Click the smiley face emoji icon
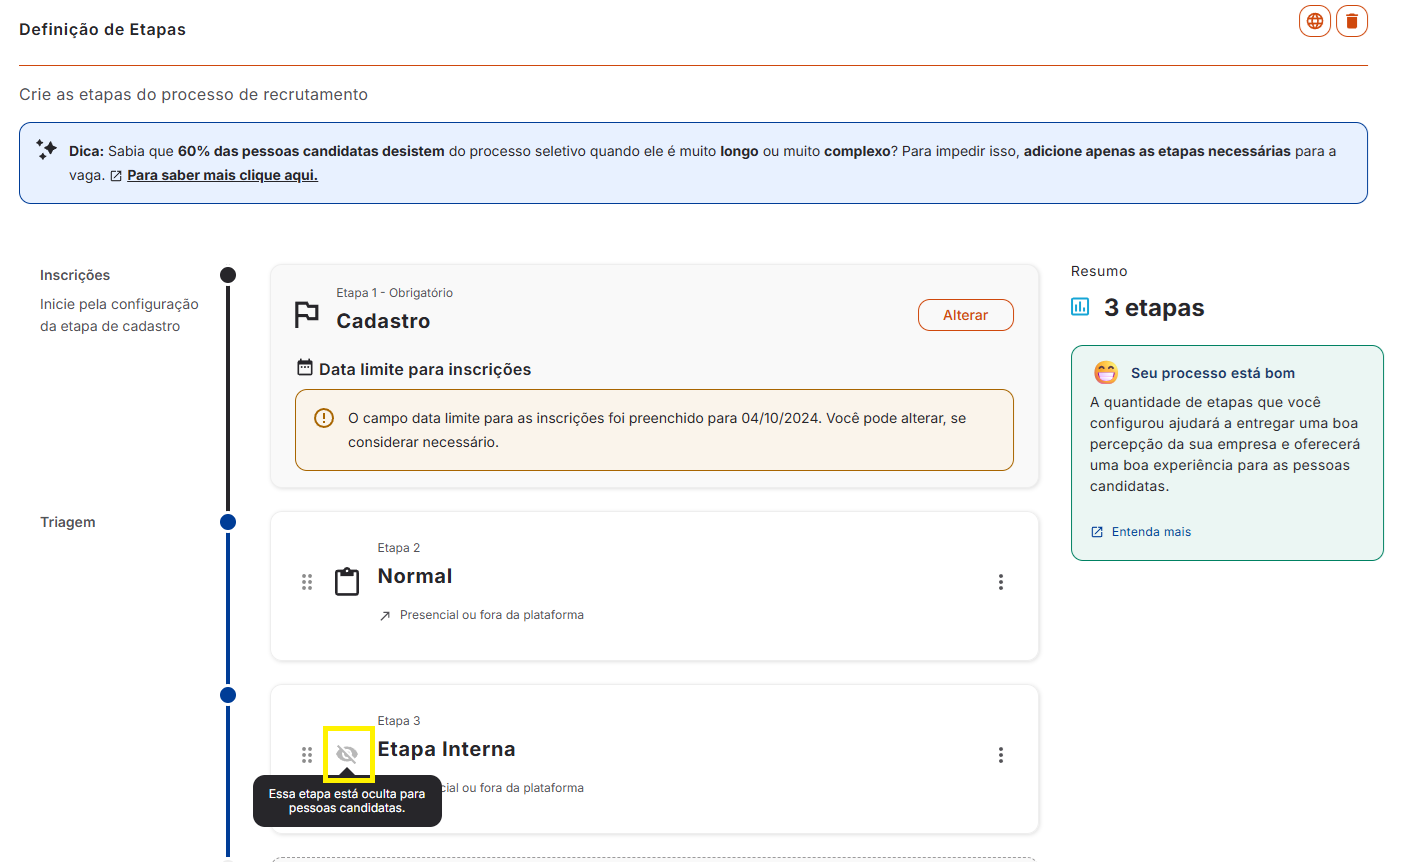The image size is (1410, 862). 1105,373
